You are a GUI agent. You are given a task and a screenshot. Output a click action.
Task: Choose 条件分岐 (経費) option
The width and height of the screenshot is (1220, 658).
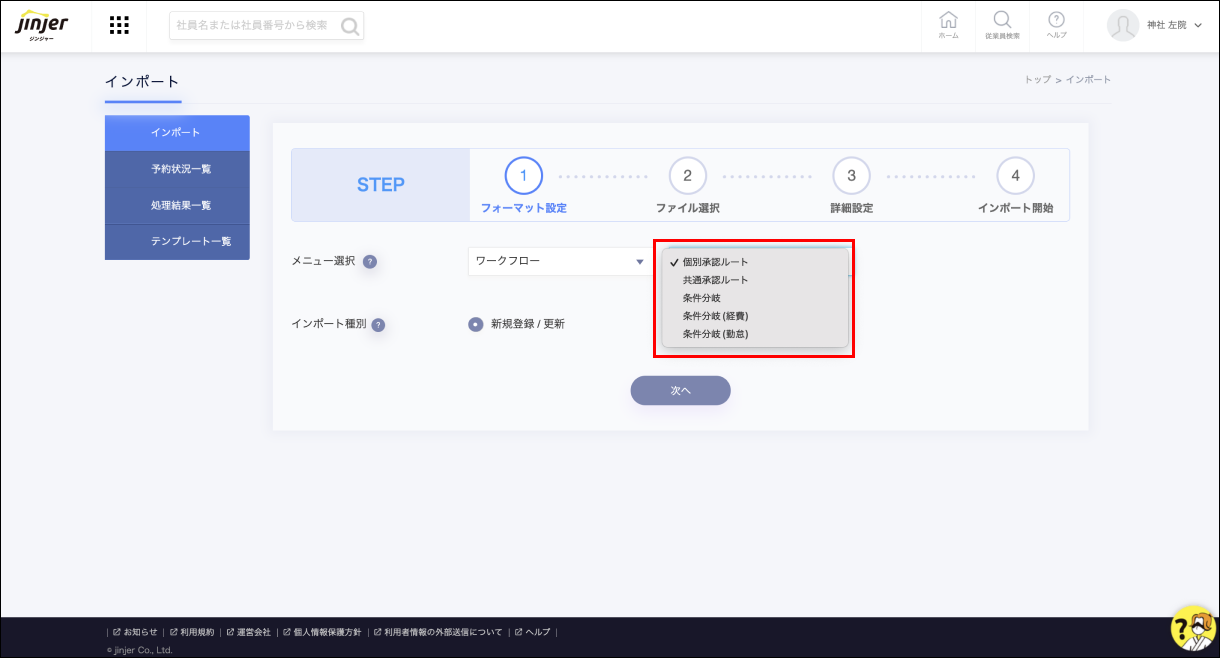coord(715,316)
